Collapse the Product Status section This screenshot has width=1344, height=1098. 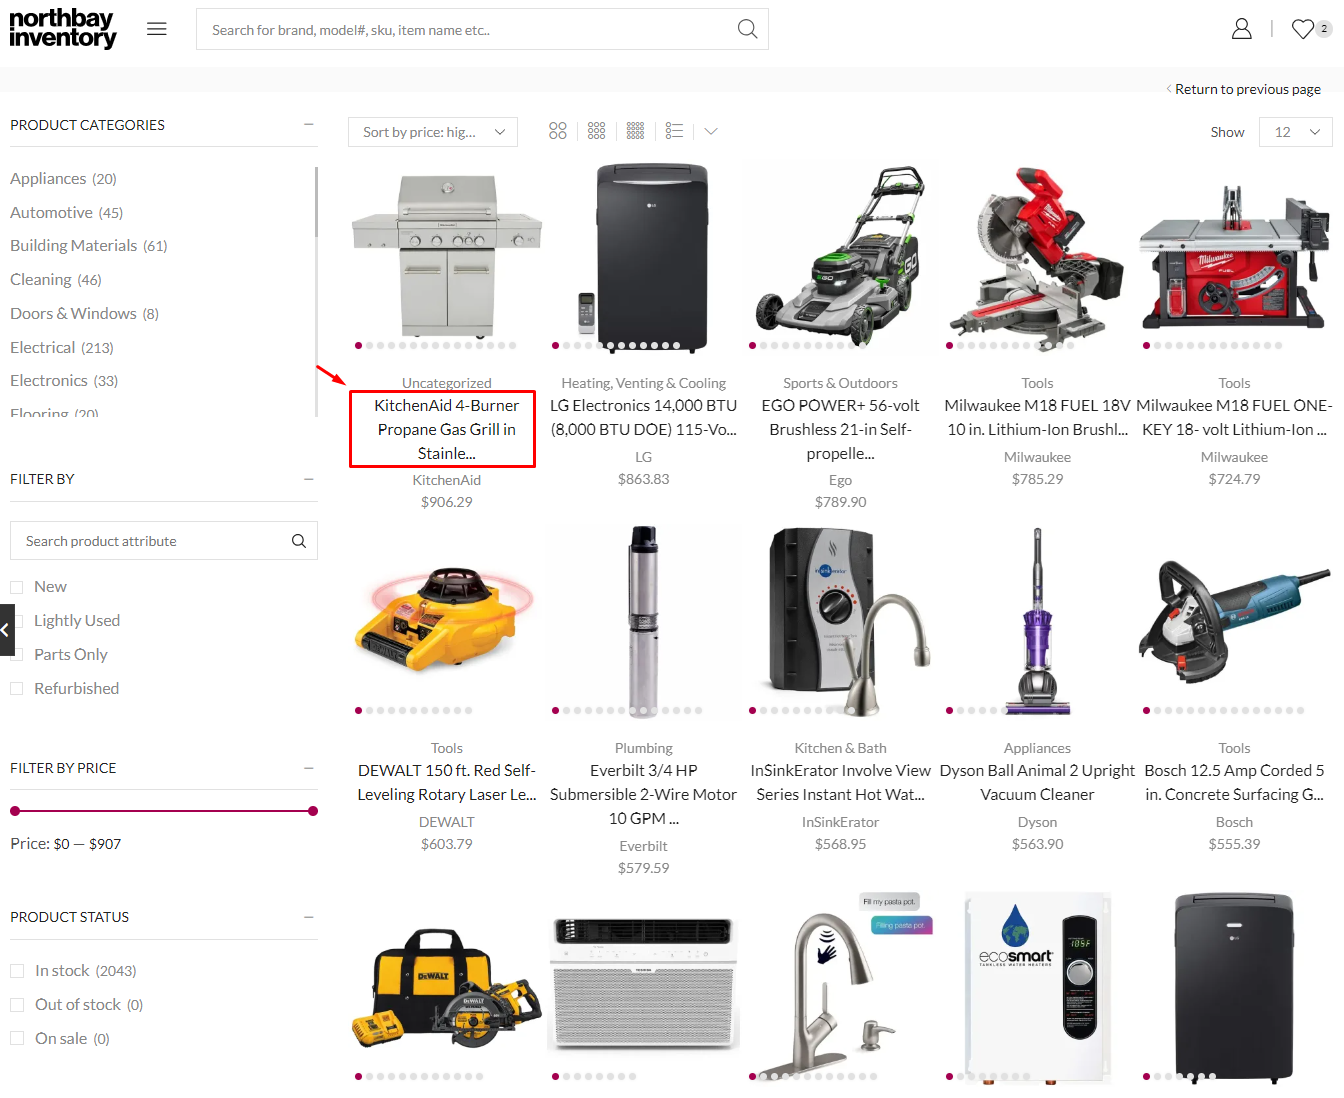[x=309, y=917]
